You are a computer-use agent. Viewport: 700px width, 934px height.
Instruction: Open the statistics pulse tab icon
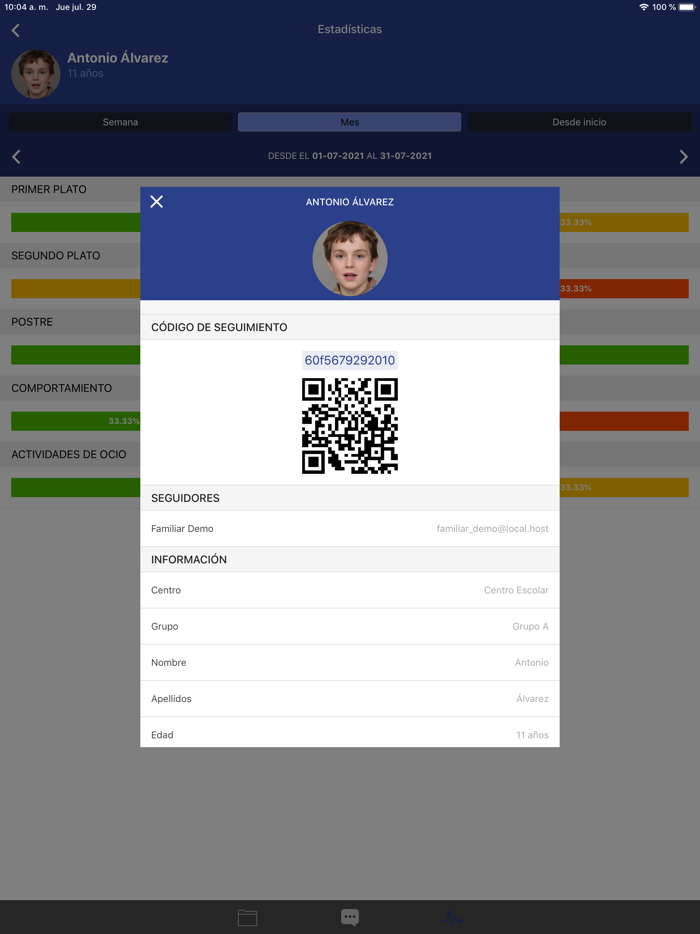(x=452, y=917)
